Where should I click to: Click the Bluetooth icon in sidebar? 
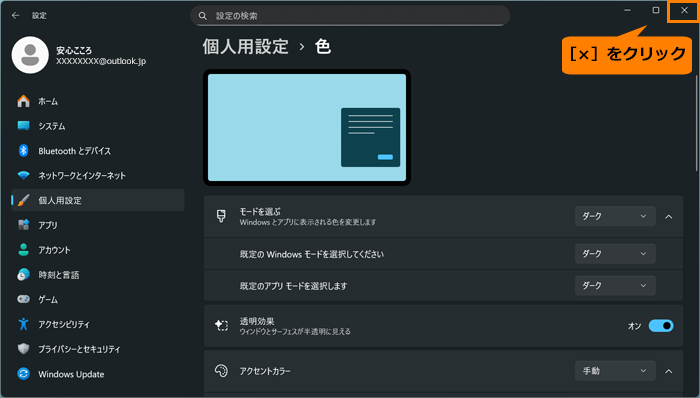coord(24,151)
